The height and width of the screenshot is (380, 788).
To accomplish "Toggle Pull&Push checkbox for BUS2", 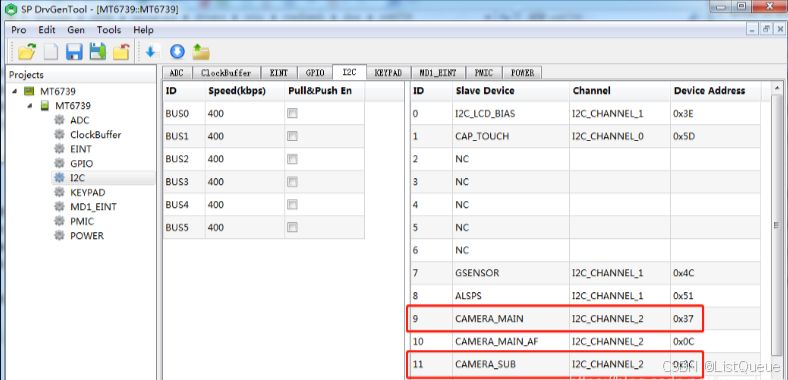I will pyautogui.click(x=292, y=159).
